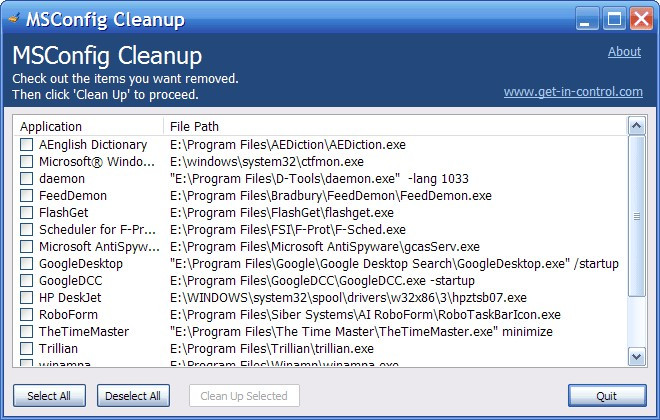
Task: Click the list scrollbar up arrow
Action: point(636,126)
